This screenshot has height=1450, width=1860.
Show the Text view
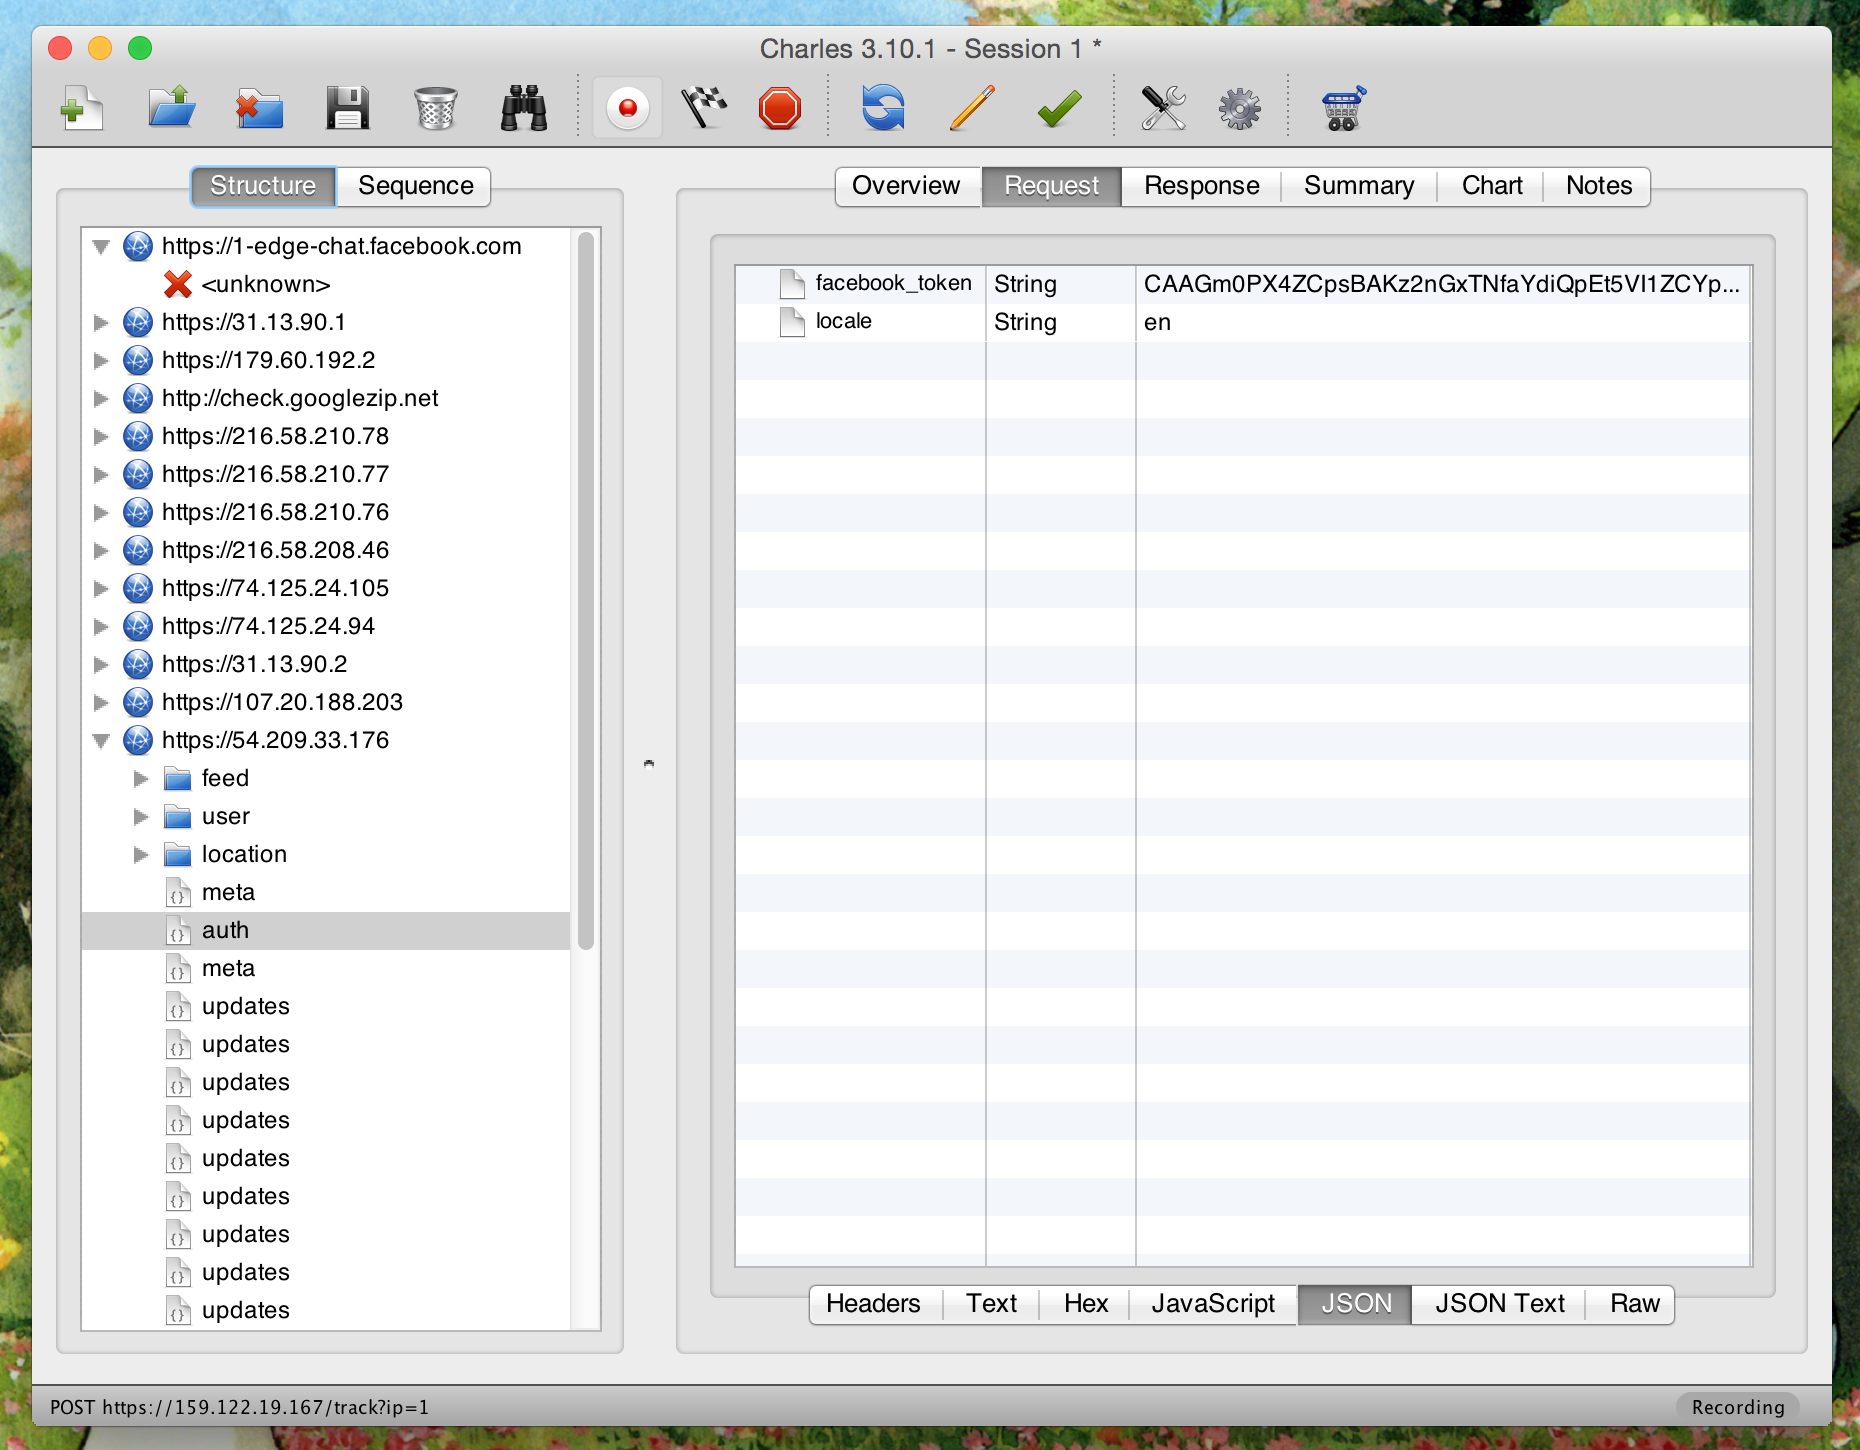pyautogui.click(x=991, y=1304)
